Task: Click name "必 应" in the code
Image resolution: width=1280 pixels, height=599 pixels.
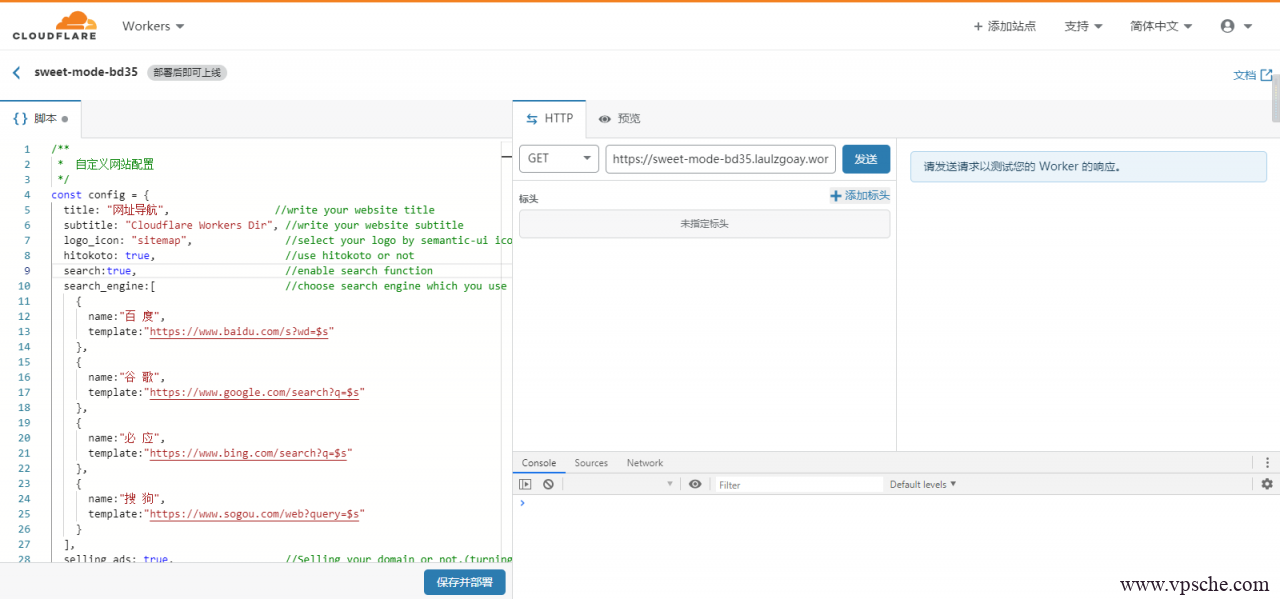Action: (x=126, y=438)
